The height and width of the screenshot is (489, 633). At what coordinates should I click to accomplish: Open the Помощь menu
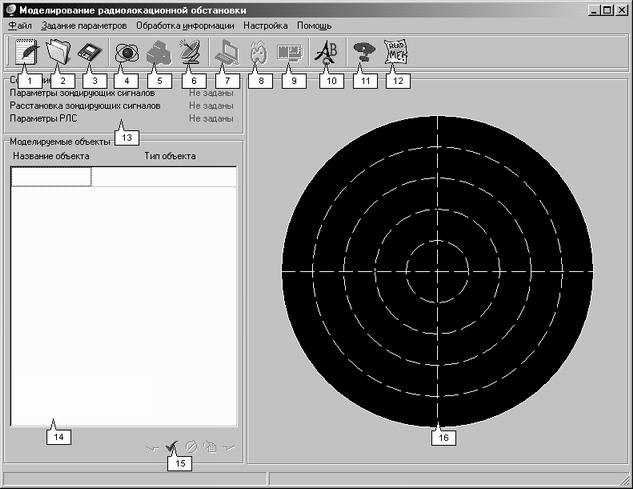(x=314, y=24)
